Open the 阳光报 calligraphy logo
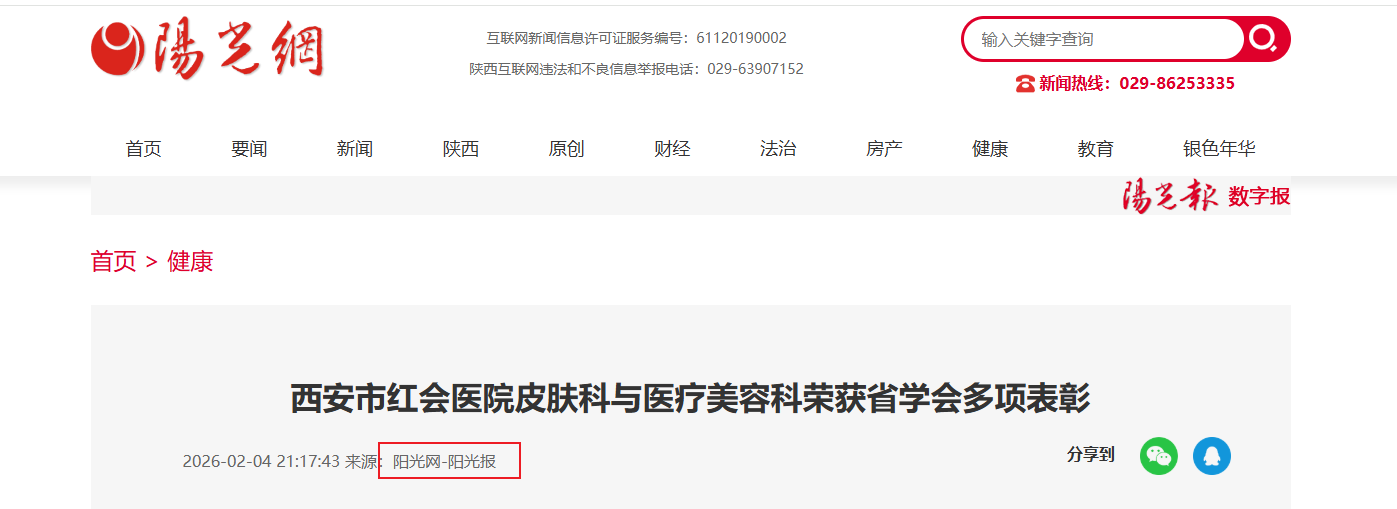Screen dimensions: 1397x509 coord(1170,196)
